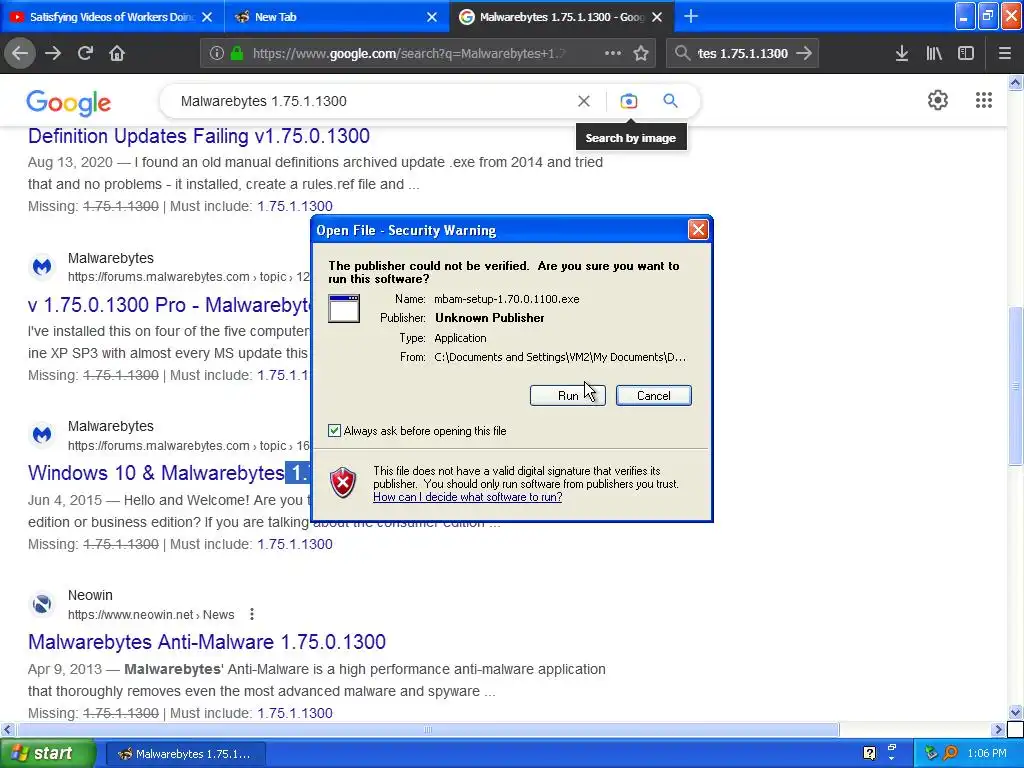The height and width of the screenshot is (768, 1024).
Task: Click the Google logo
Action: click(x=69, y=103)
